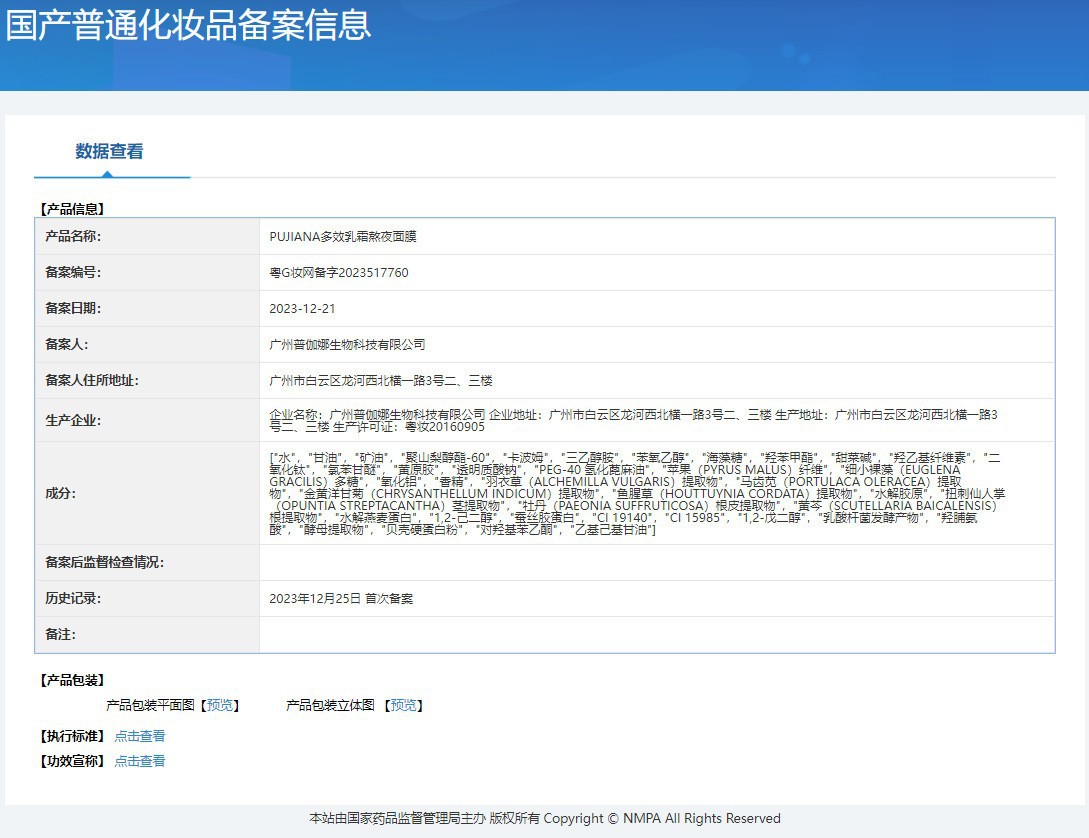
Task: Click the 【产品包装】 section heading
Action: (72, 680)
